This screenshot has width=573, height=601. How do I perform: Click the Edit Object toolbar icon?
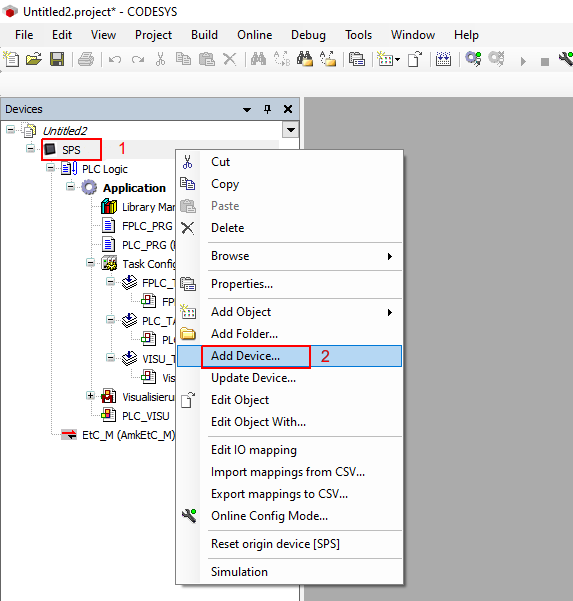415,59
